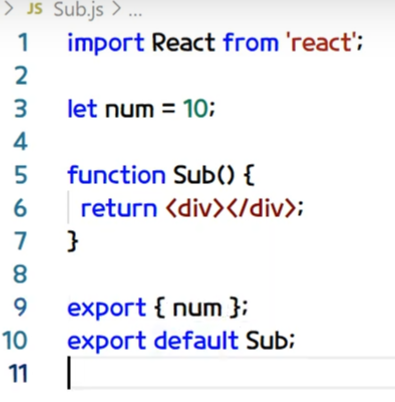Screen dimensions: 395x402
Task: Click 'Sub()' function name on line 5
Action: click(x=204, y=175)
